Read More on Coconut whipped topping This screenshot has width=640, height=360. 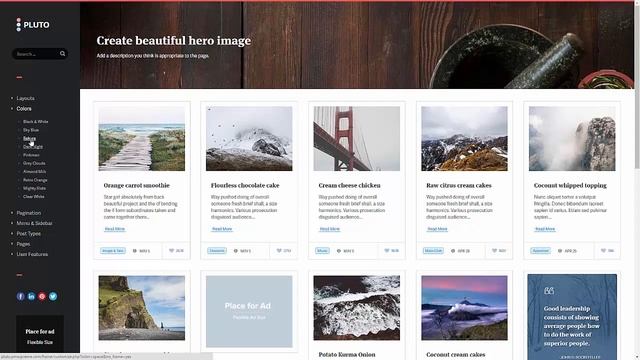click(x=545, y=229)
